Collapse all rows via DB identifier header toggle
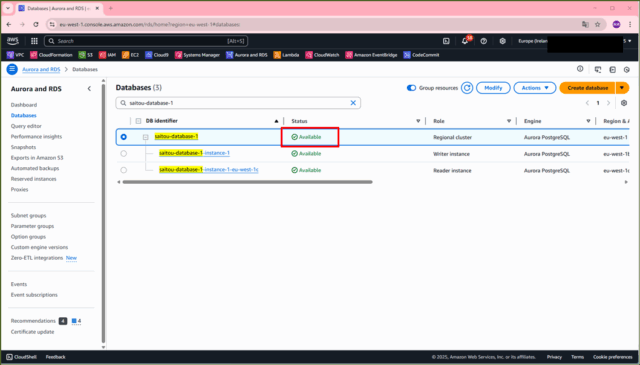Screen dimensions: 640x365 click(x=138, y=121)
